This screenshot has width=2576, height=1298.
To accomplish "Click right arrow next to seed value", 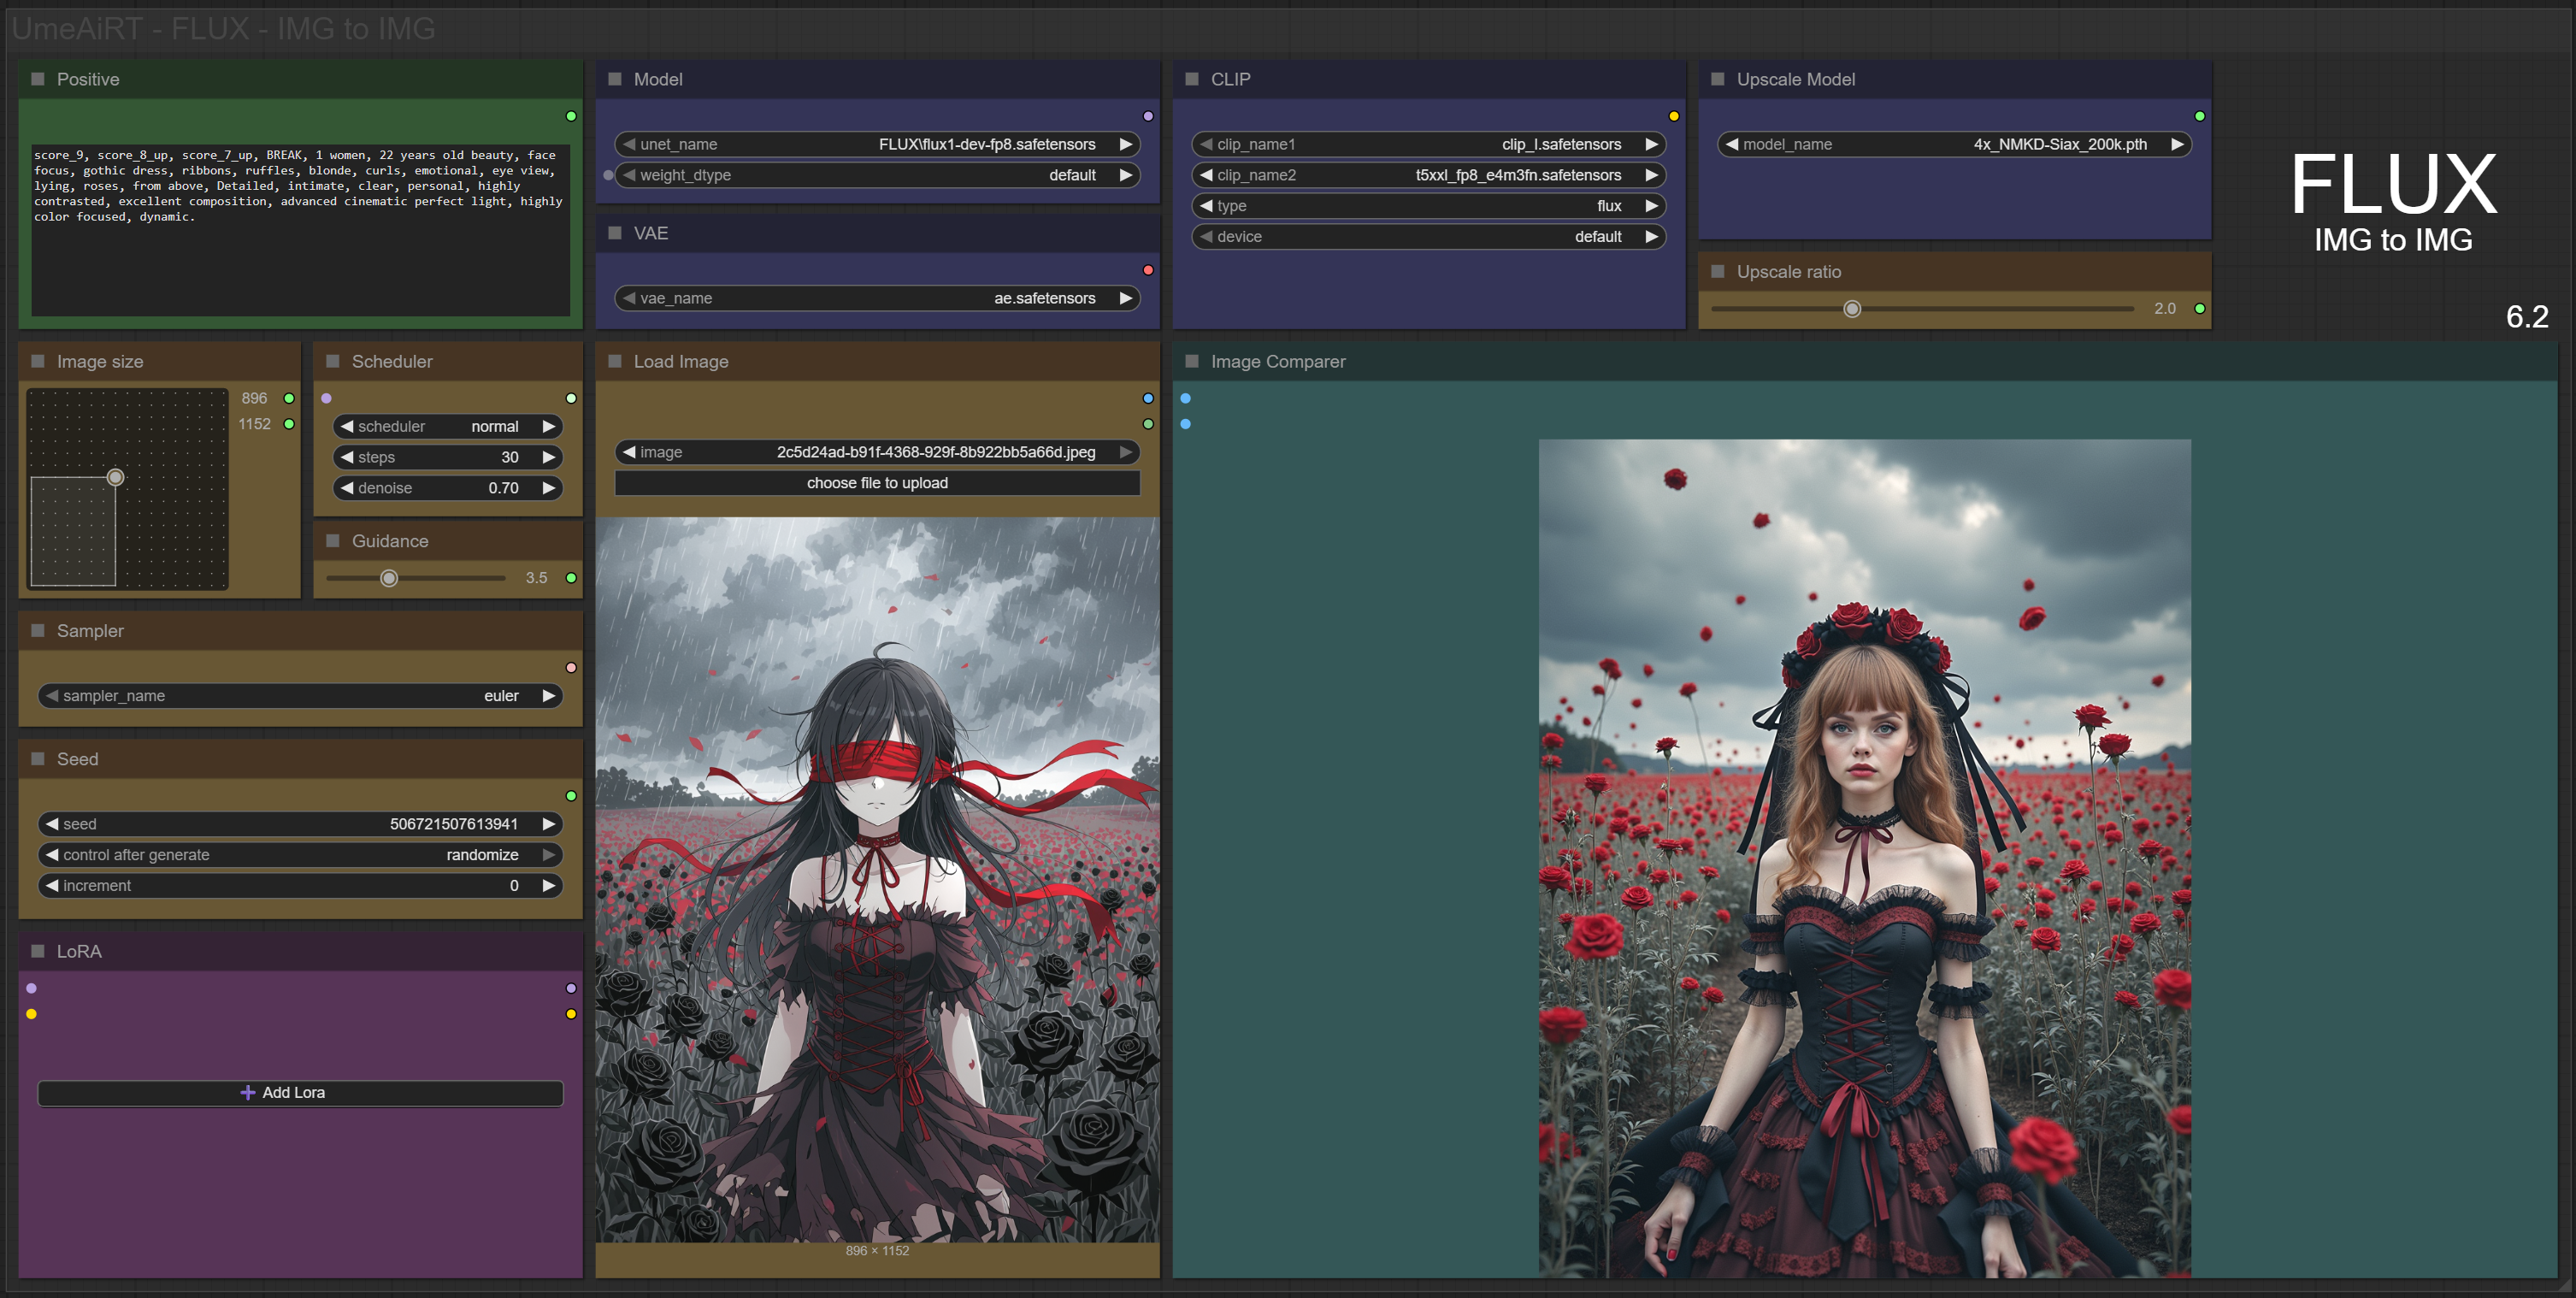I will coord(548,824).
